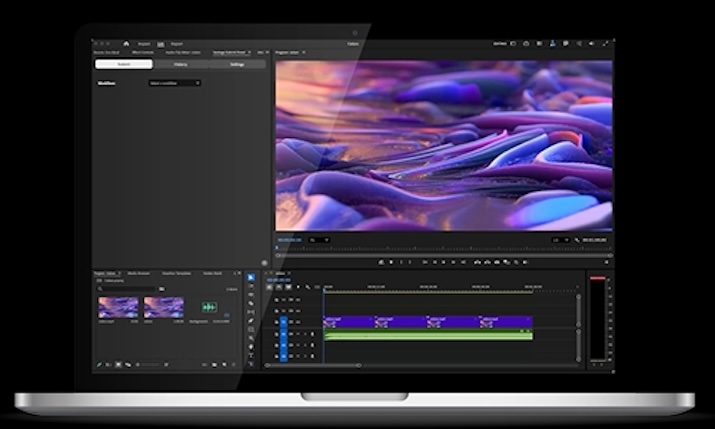The height and width of the screenshot is (429, 715).
Task: Click Go to Out button
Action: coord(463,262)
